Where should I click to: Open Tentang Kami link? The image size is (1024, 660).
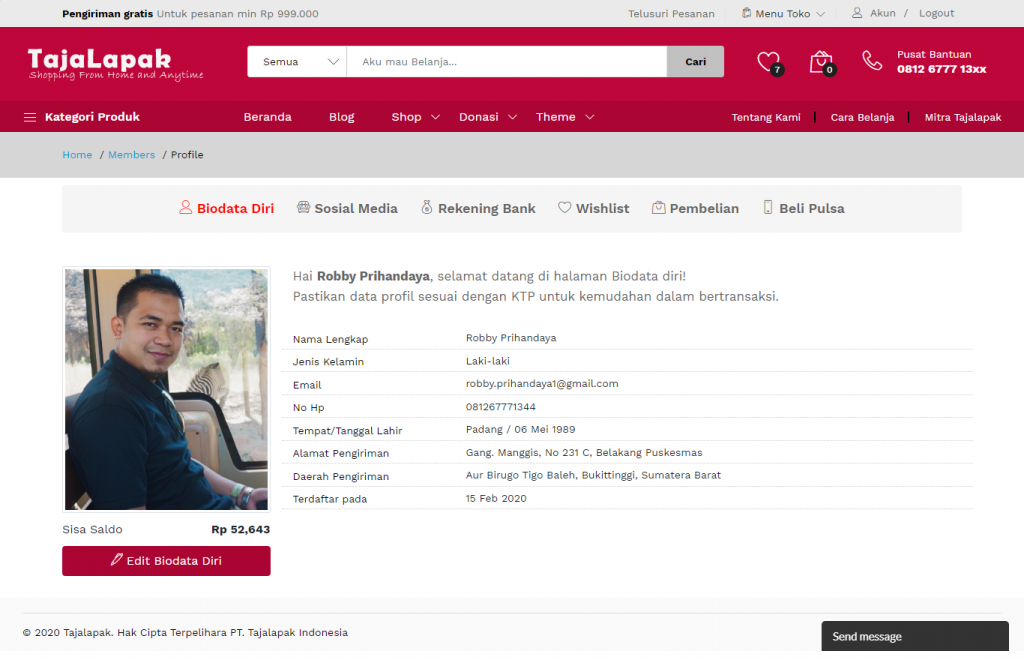[766, 118]
